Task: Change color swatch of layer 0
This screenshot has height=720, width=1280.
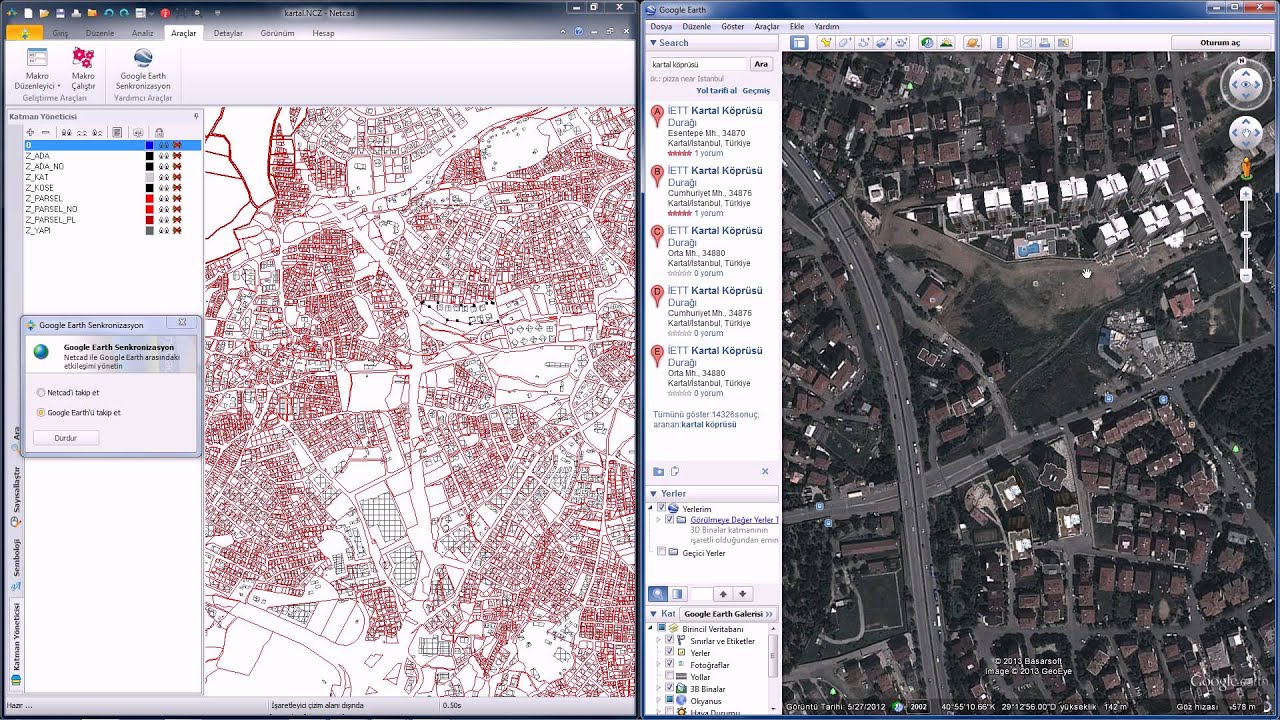Action: 149,145
